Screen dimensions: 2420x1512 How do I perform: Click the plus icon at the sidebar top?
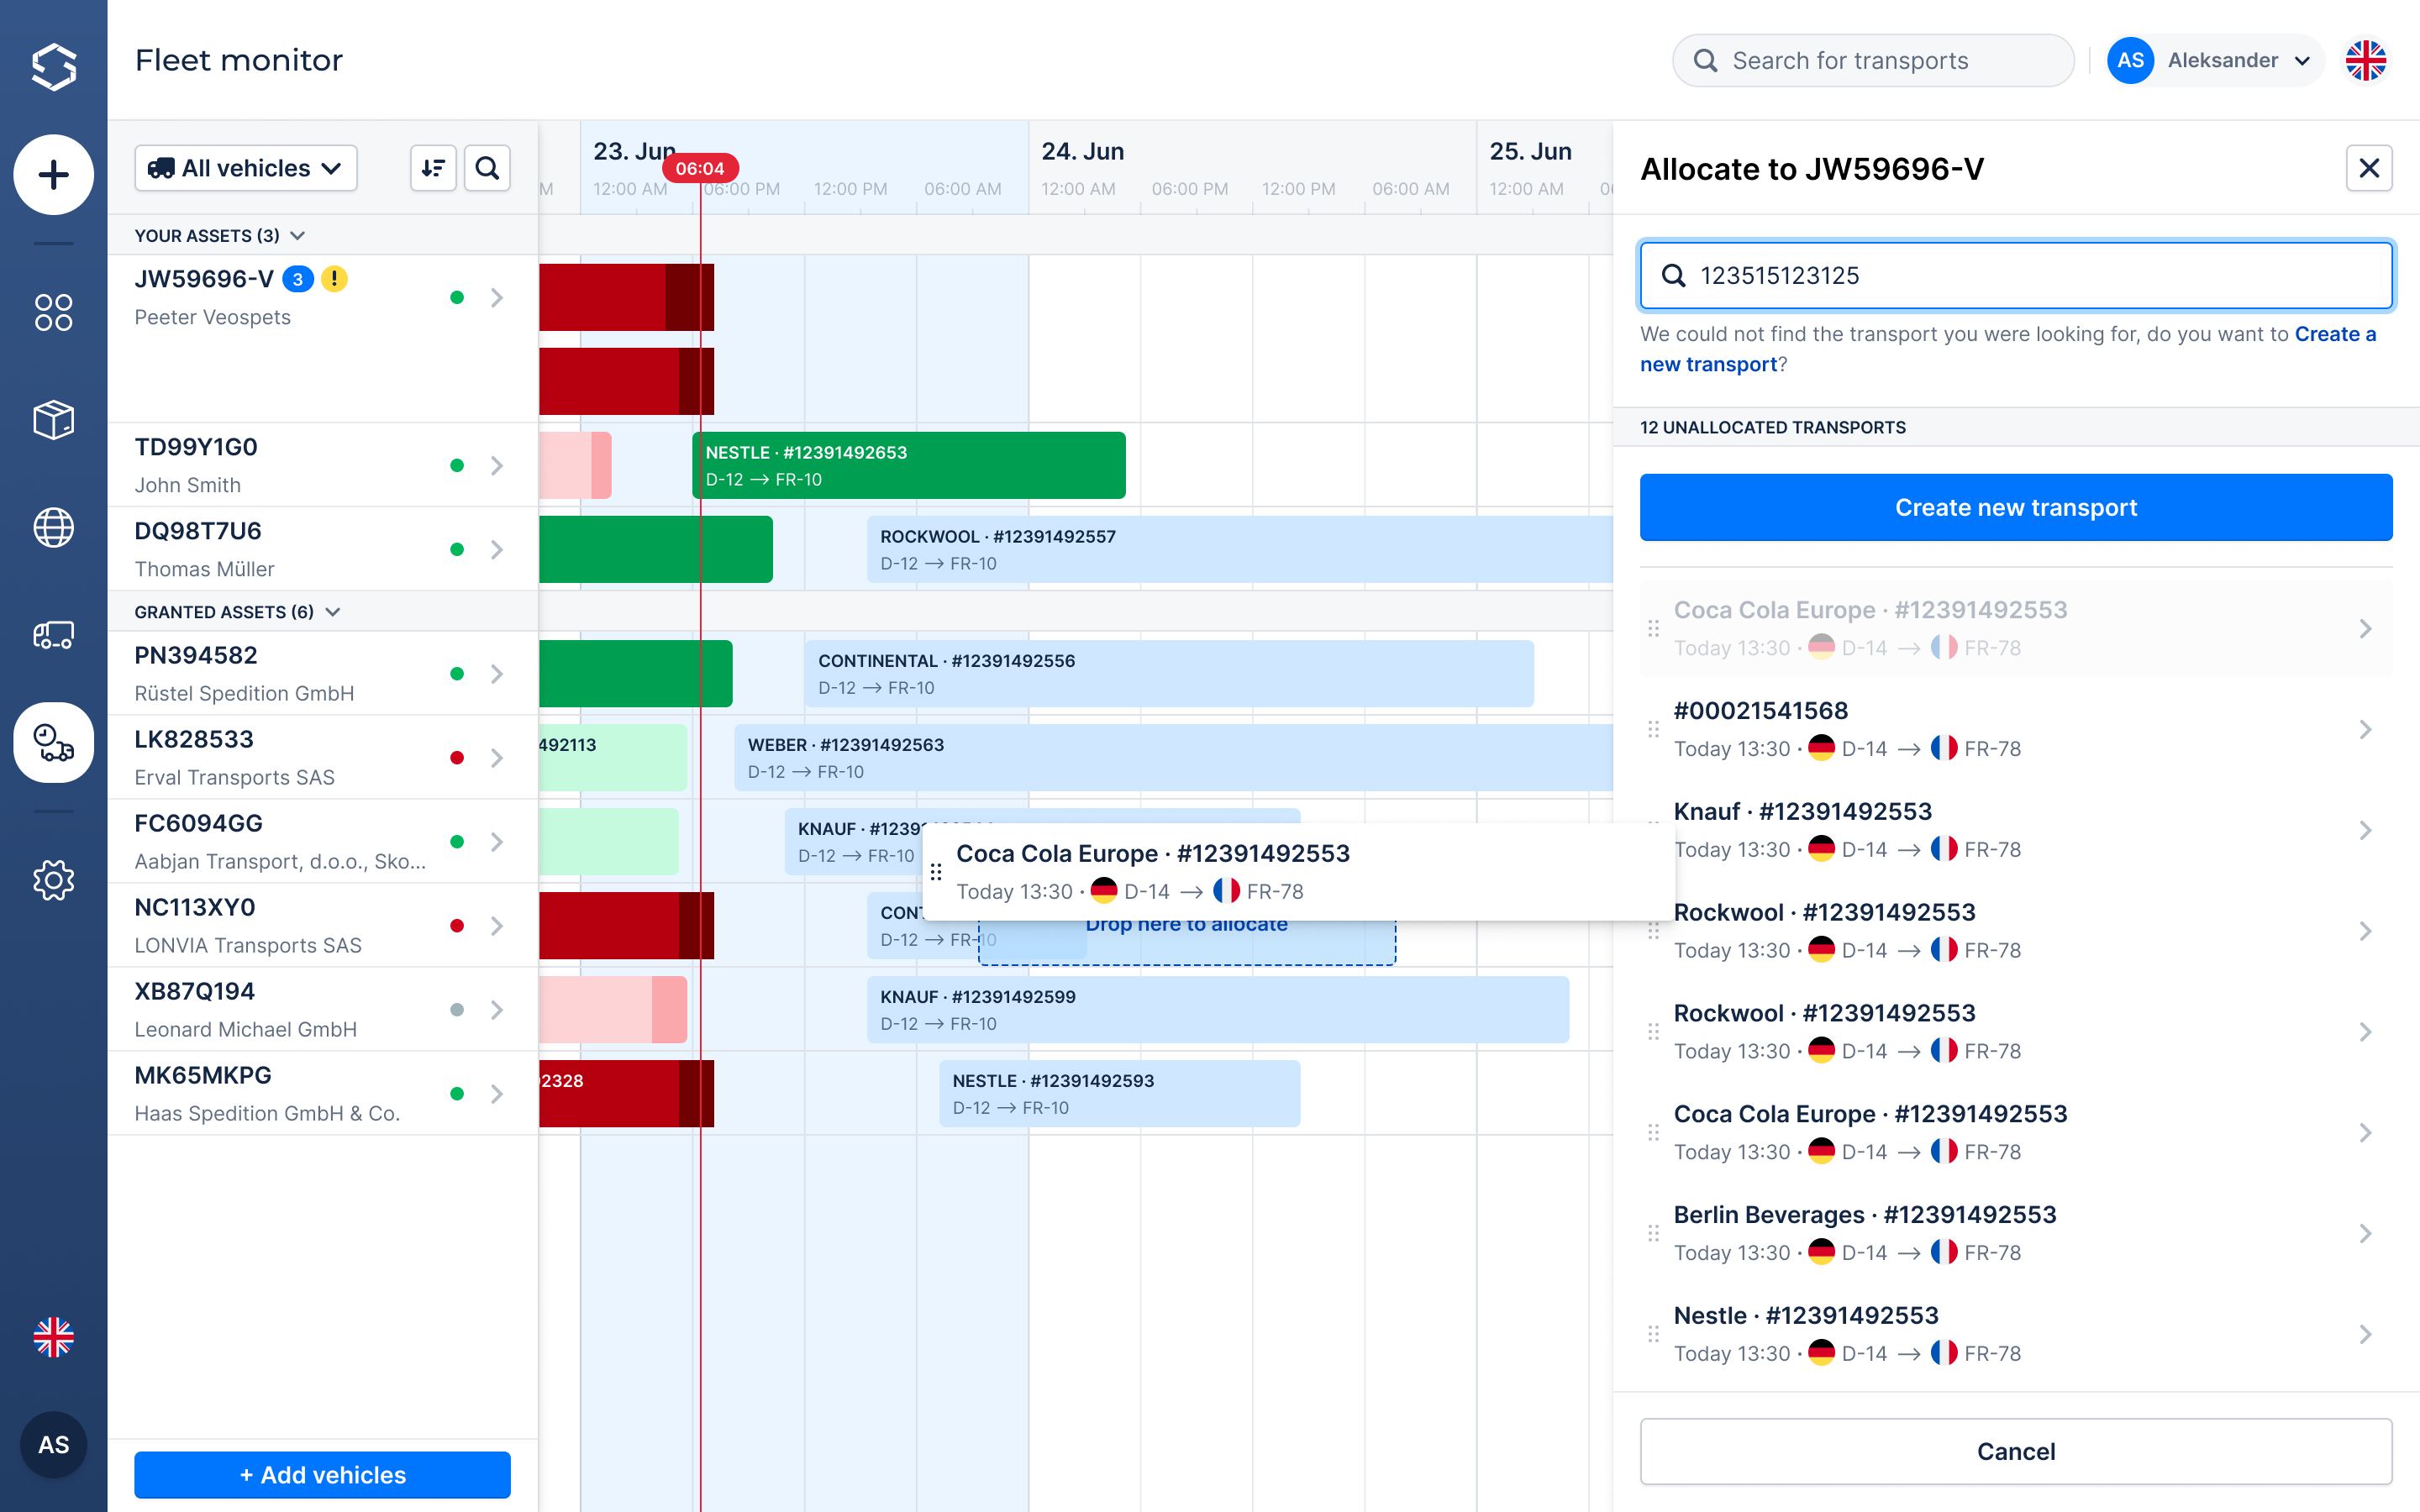click(x=54, y=175)
